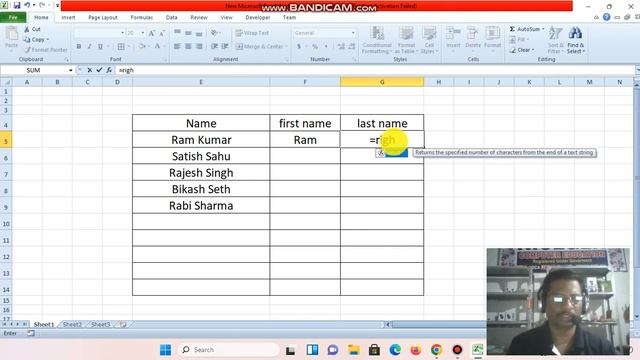Click cell containing Satish Sahu
Viewport: 640px width, 360px height.
click(201, 156)
